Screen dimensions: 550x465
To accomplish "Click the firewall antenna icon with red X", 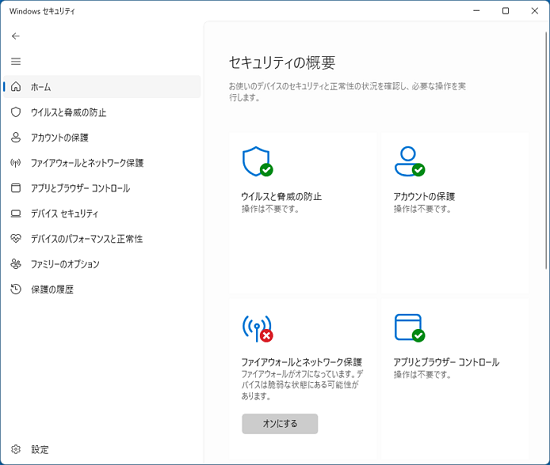I will click(258, 329).
